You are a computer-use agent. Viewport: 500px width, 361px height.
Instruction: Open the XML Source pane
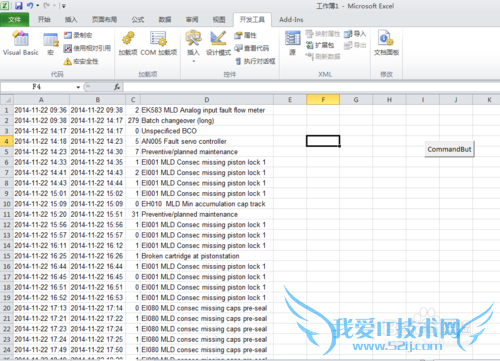[292, 43]
